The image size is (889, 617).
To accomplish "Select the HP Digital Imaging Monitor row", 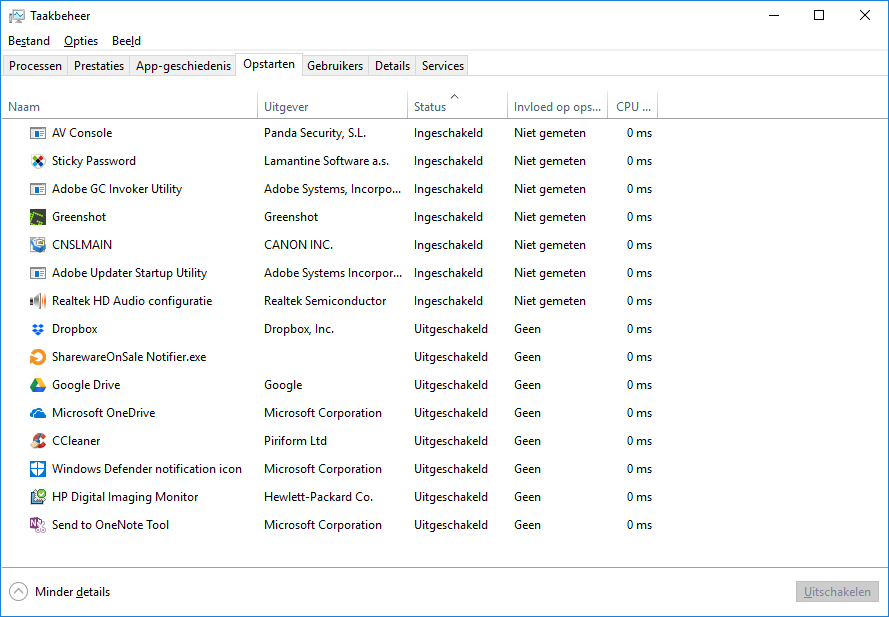I will click(x=125, y=497).
